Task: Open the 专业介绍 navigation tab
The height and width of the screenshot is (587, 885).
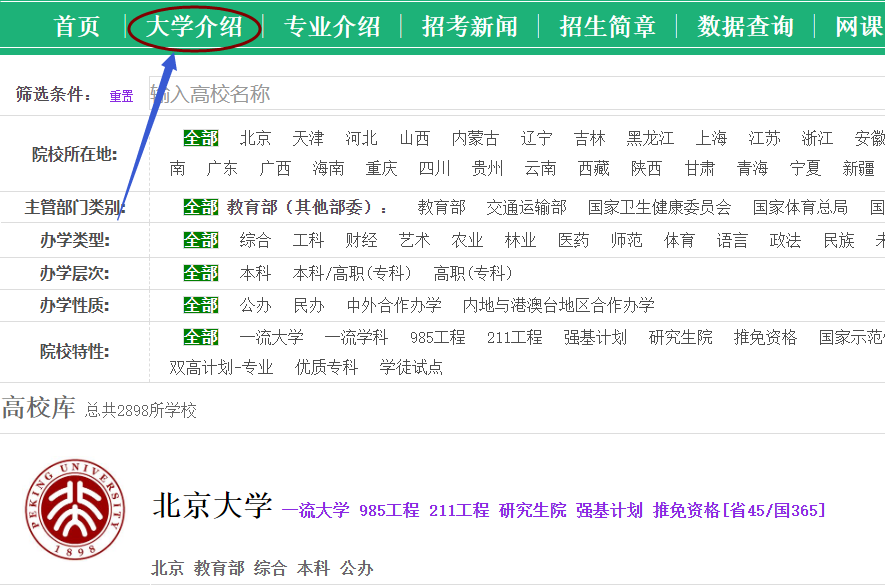Action: [332, 27]
